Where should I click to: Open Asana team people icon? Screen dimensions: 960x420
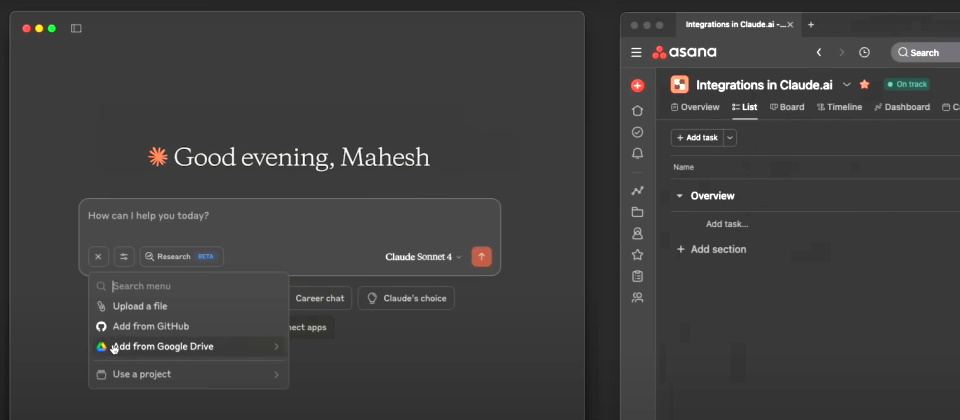[x=637, y=298]
